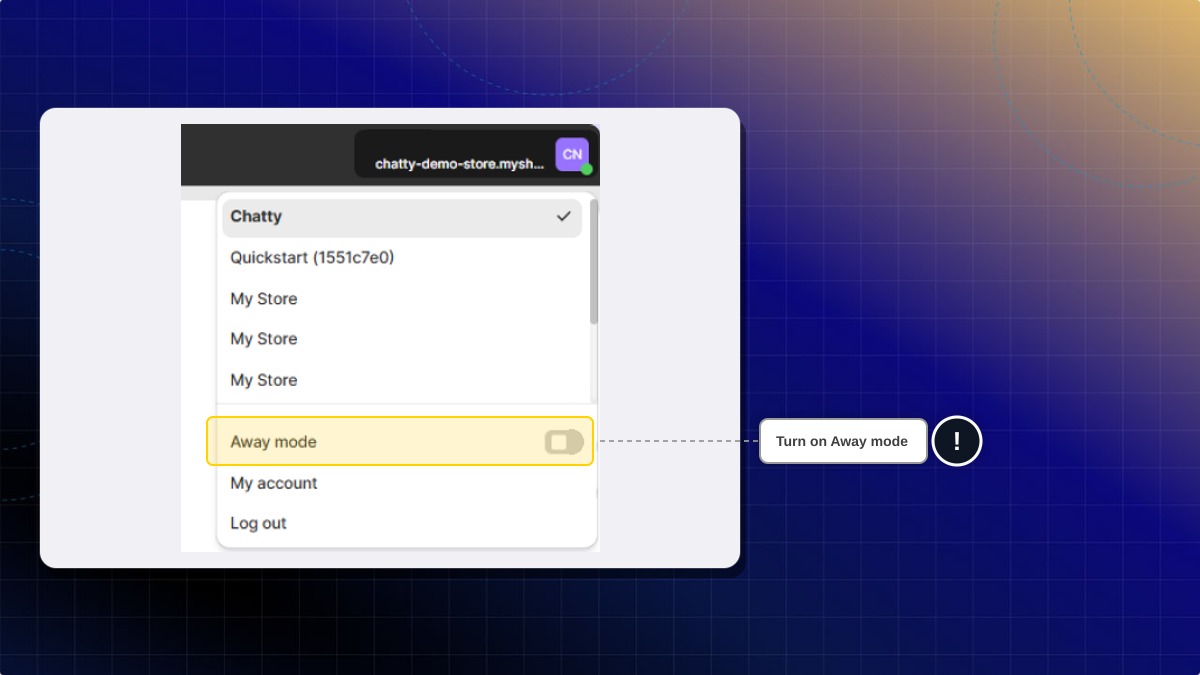Viewport: 1200px width, 675px height.
Task: Click the store list scrollbar
Action: (x=594, y=262)
